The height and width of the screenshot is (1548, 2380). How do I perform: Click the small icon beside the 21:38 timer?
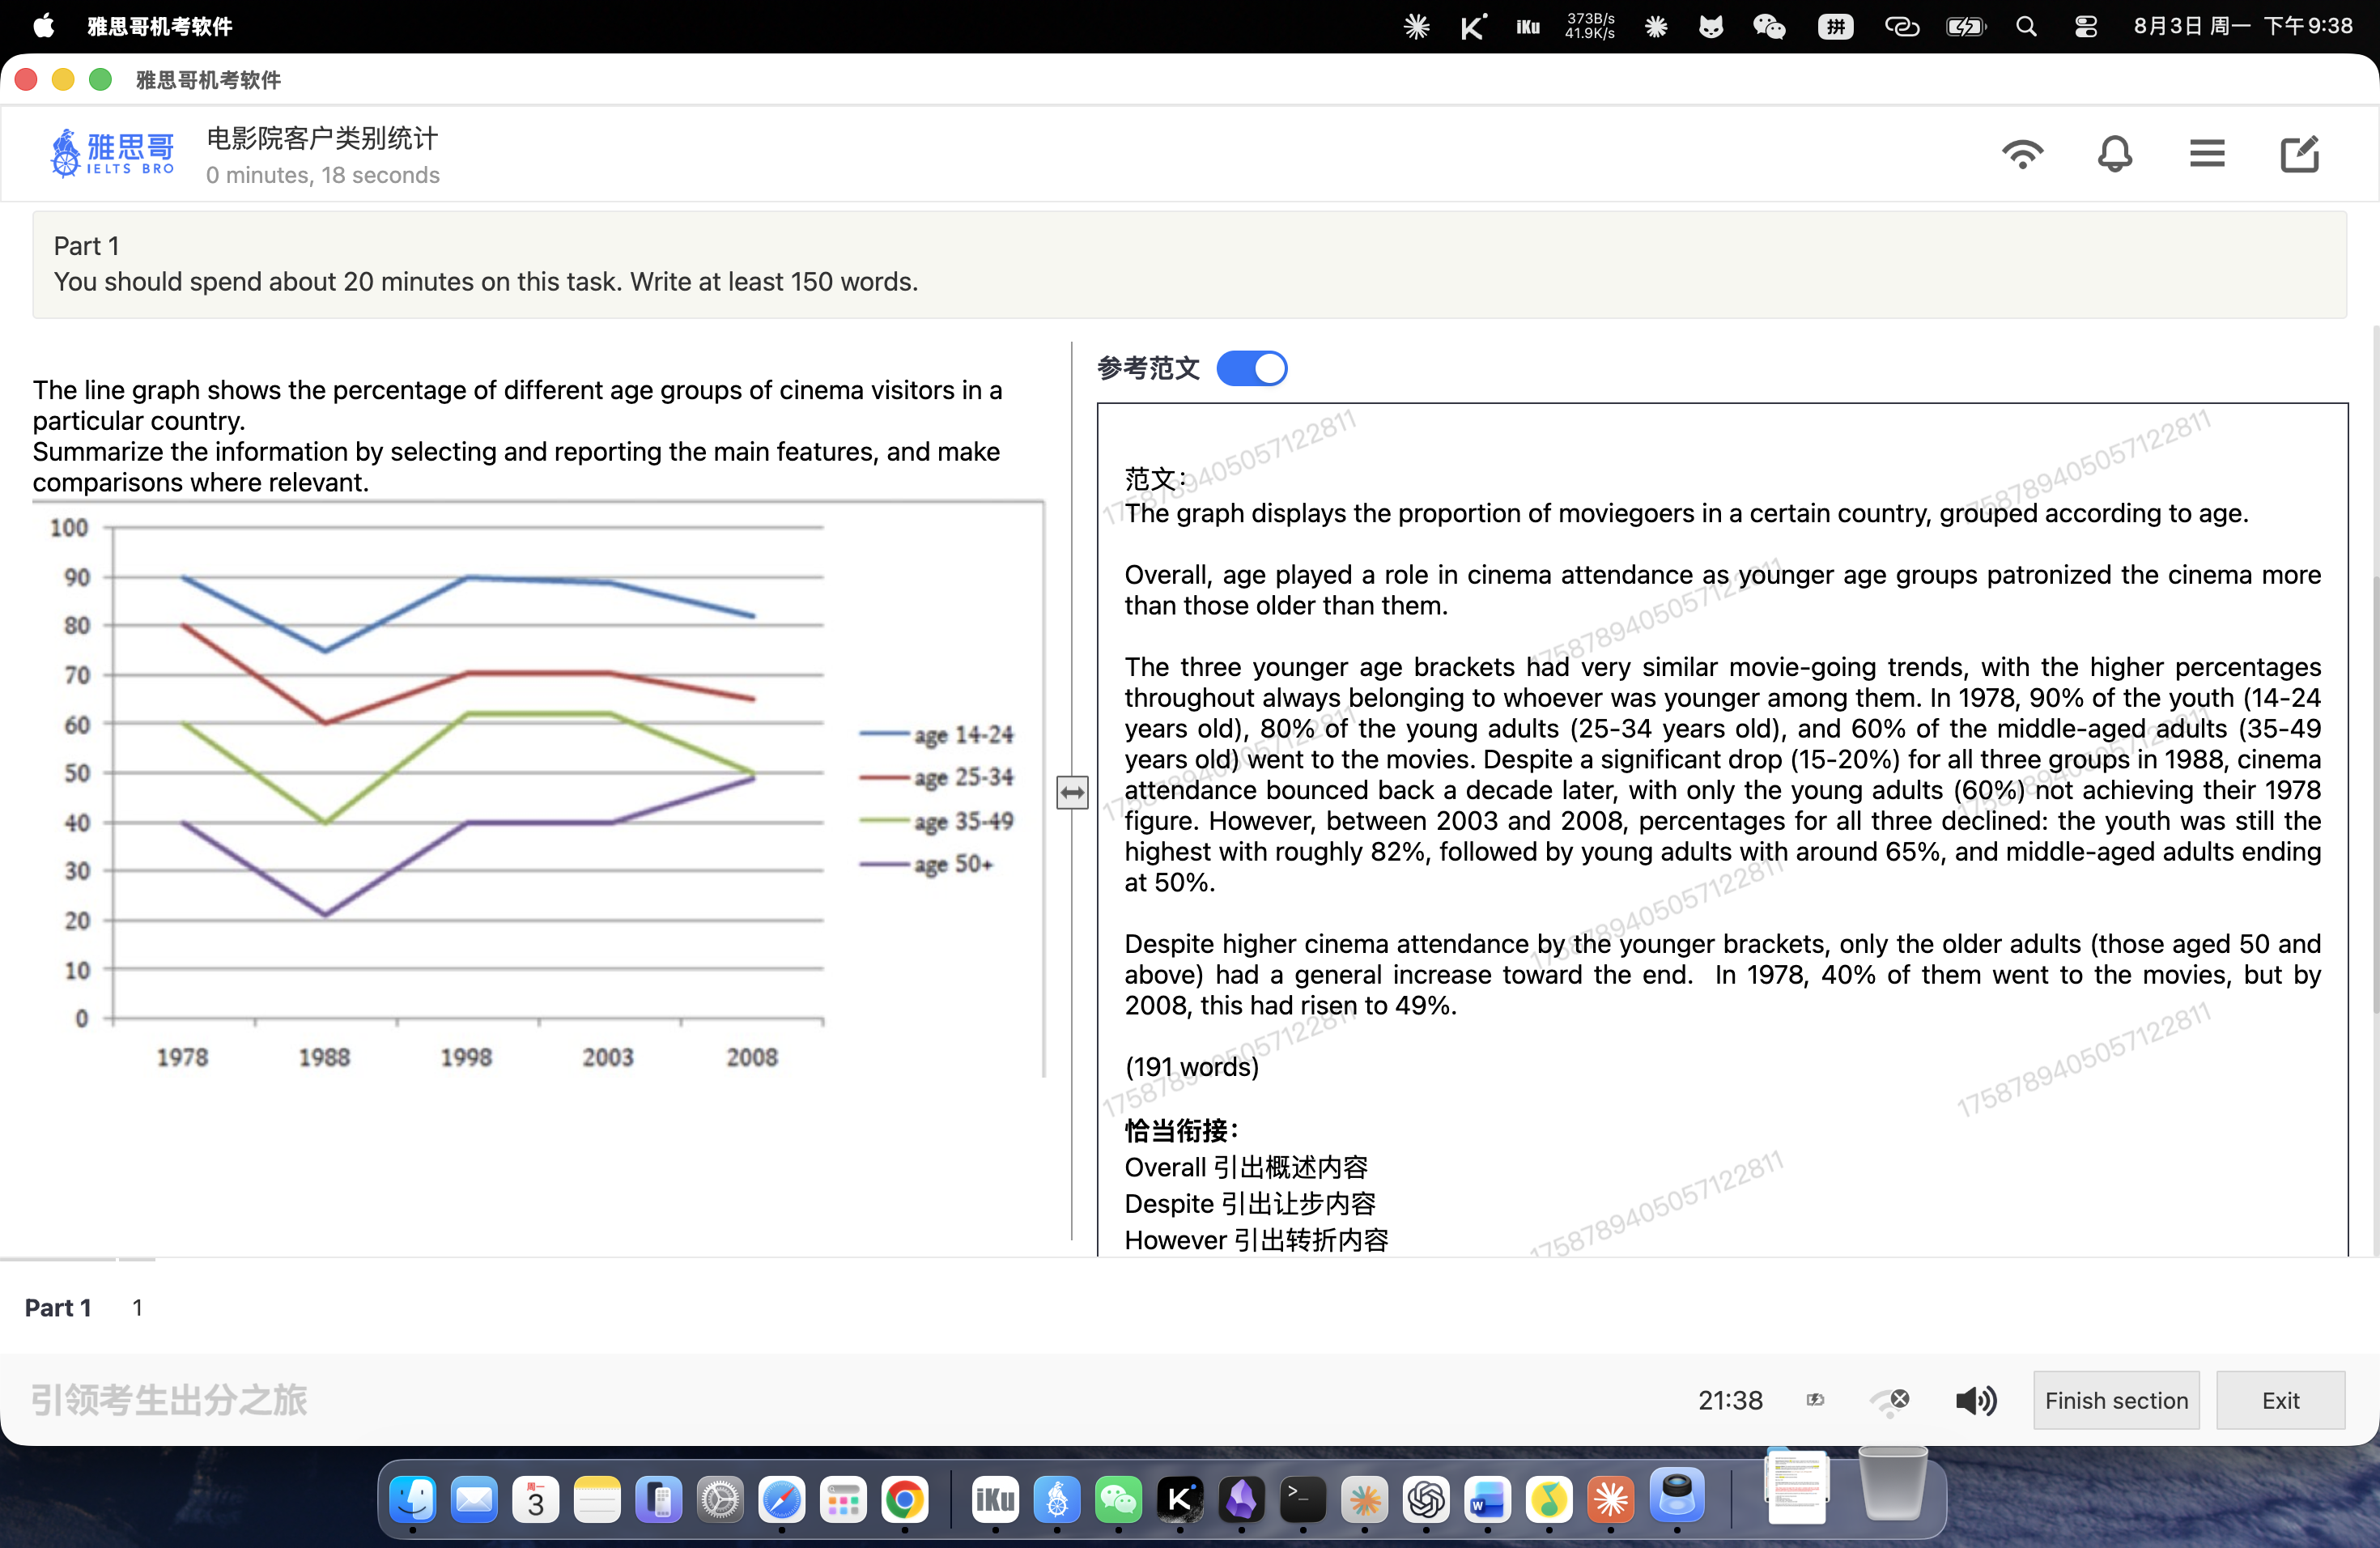point(1815,1400)
